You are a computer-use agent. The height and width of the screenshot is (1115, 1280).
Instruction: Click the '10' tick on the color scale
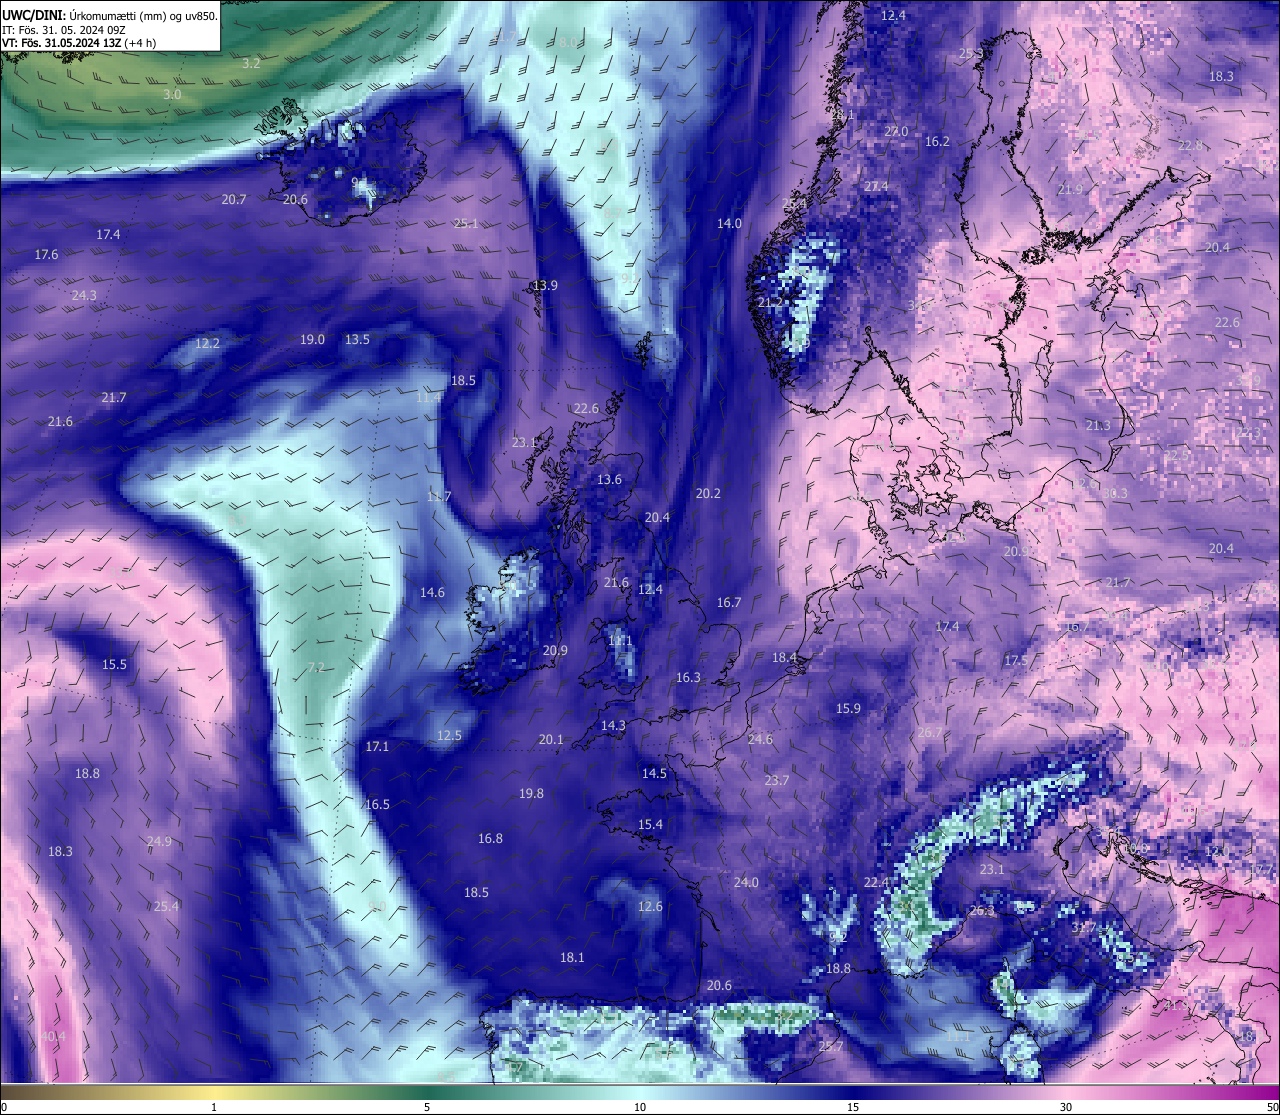(x=640, y=1107)
